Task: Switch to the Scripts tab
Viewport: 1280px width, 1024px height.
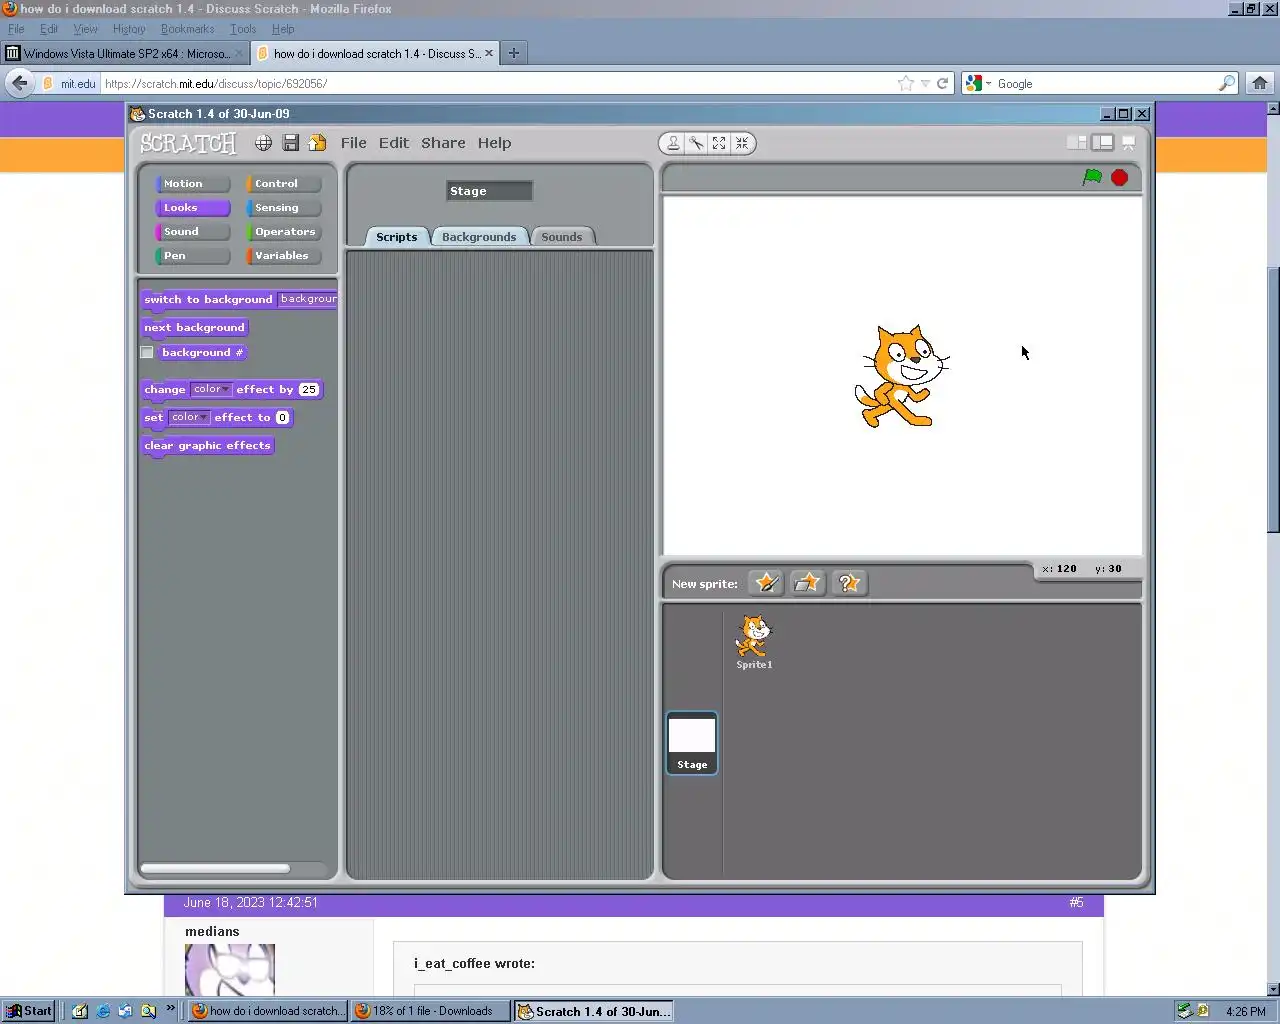Action: (x=397, y=237)
